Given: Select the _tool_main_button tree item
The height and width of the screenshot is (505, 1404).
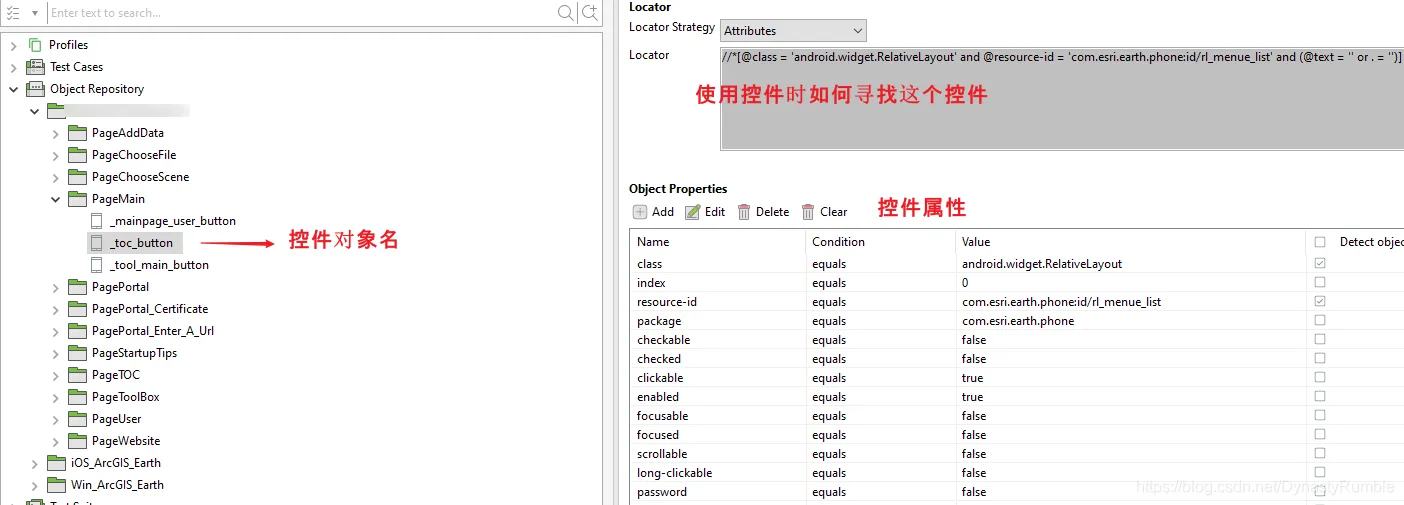Looking at the screenshot, I should pos(160,265).
